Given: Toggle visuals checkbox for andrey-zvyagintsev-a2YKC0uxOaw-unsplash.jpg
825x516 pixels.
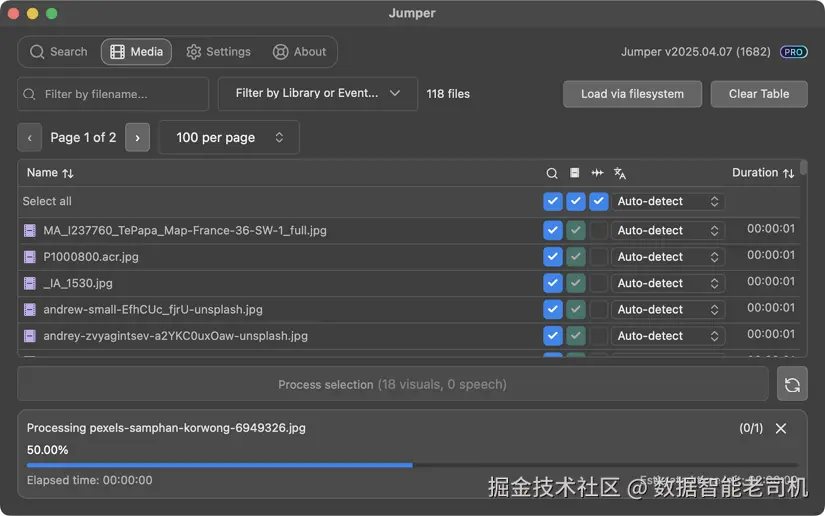Looking at the screenshot, I should [576, 336].
